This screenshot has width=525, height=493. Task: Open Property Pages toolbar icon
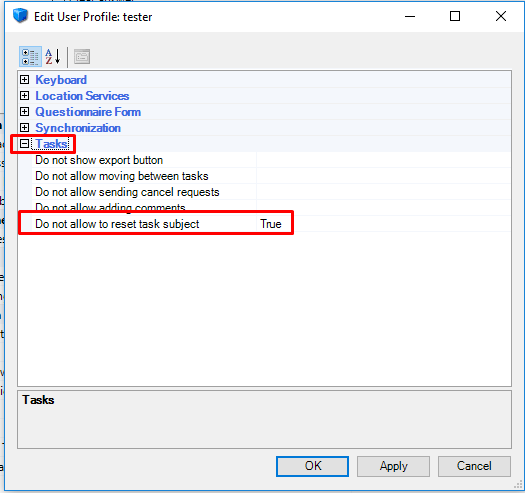click(82, 57)
